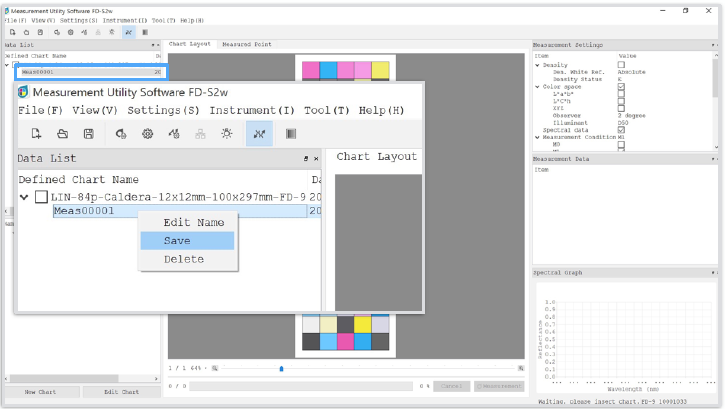
Task: Click magenta patch at chart top-left
Action: pos(311,70)
